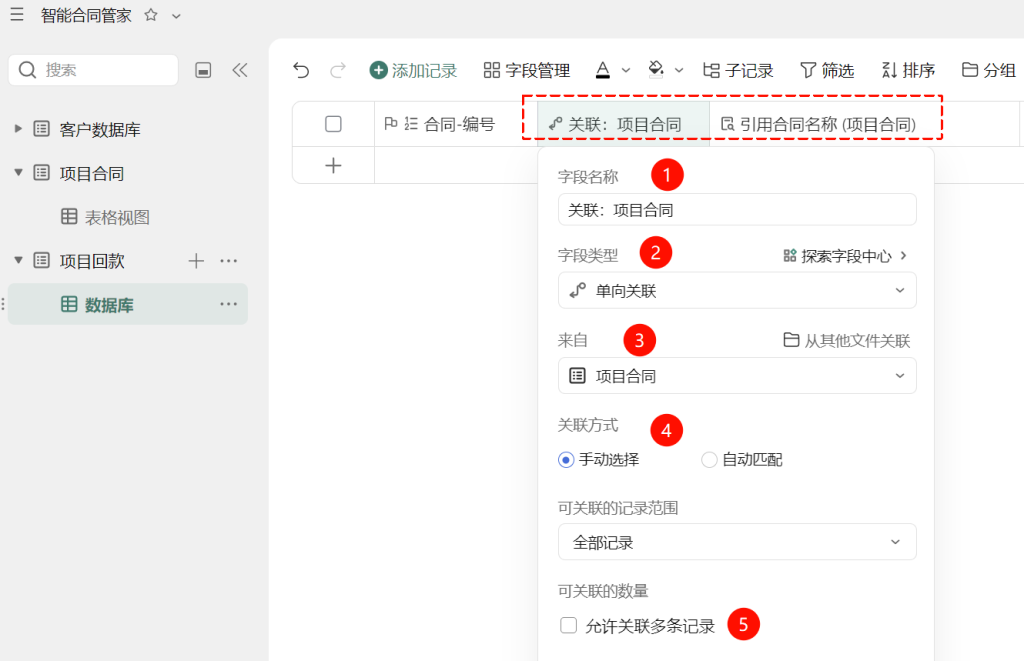Open the 单向关联 field type dropdown

click(737, 291)
